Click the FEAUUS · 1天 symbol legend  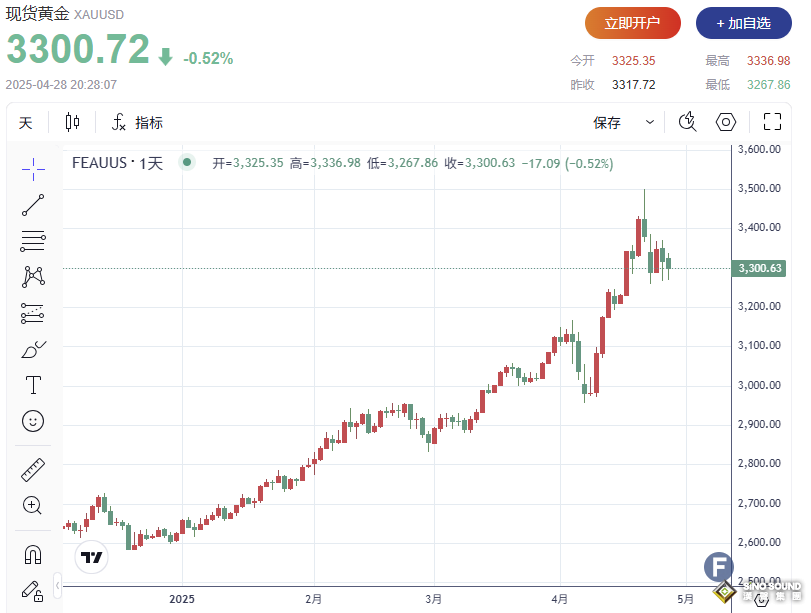(117, 163)
